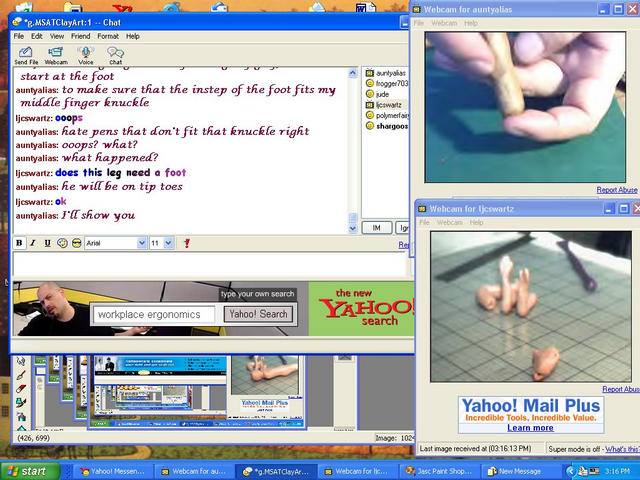The width and height of the screenshot is (640, 480).
Task: Open the Format menu
Action: [108, 36]
